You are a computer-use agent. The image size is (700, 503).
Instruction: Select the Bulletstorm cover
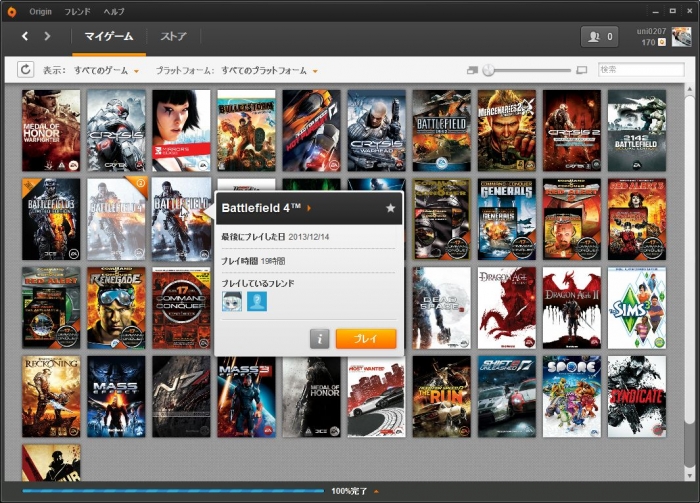[246, 130]
